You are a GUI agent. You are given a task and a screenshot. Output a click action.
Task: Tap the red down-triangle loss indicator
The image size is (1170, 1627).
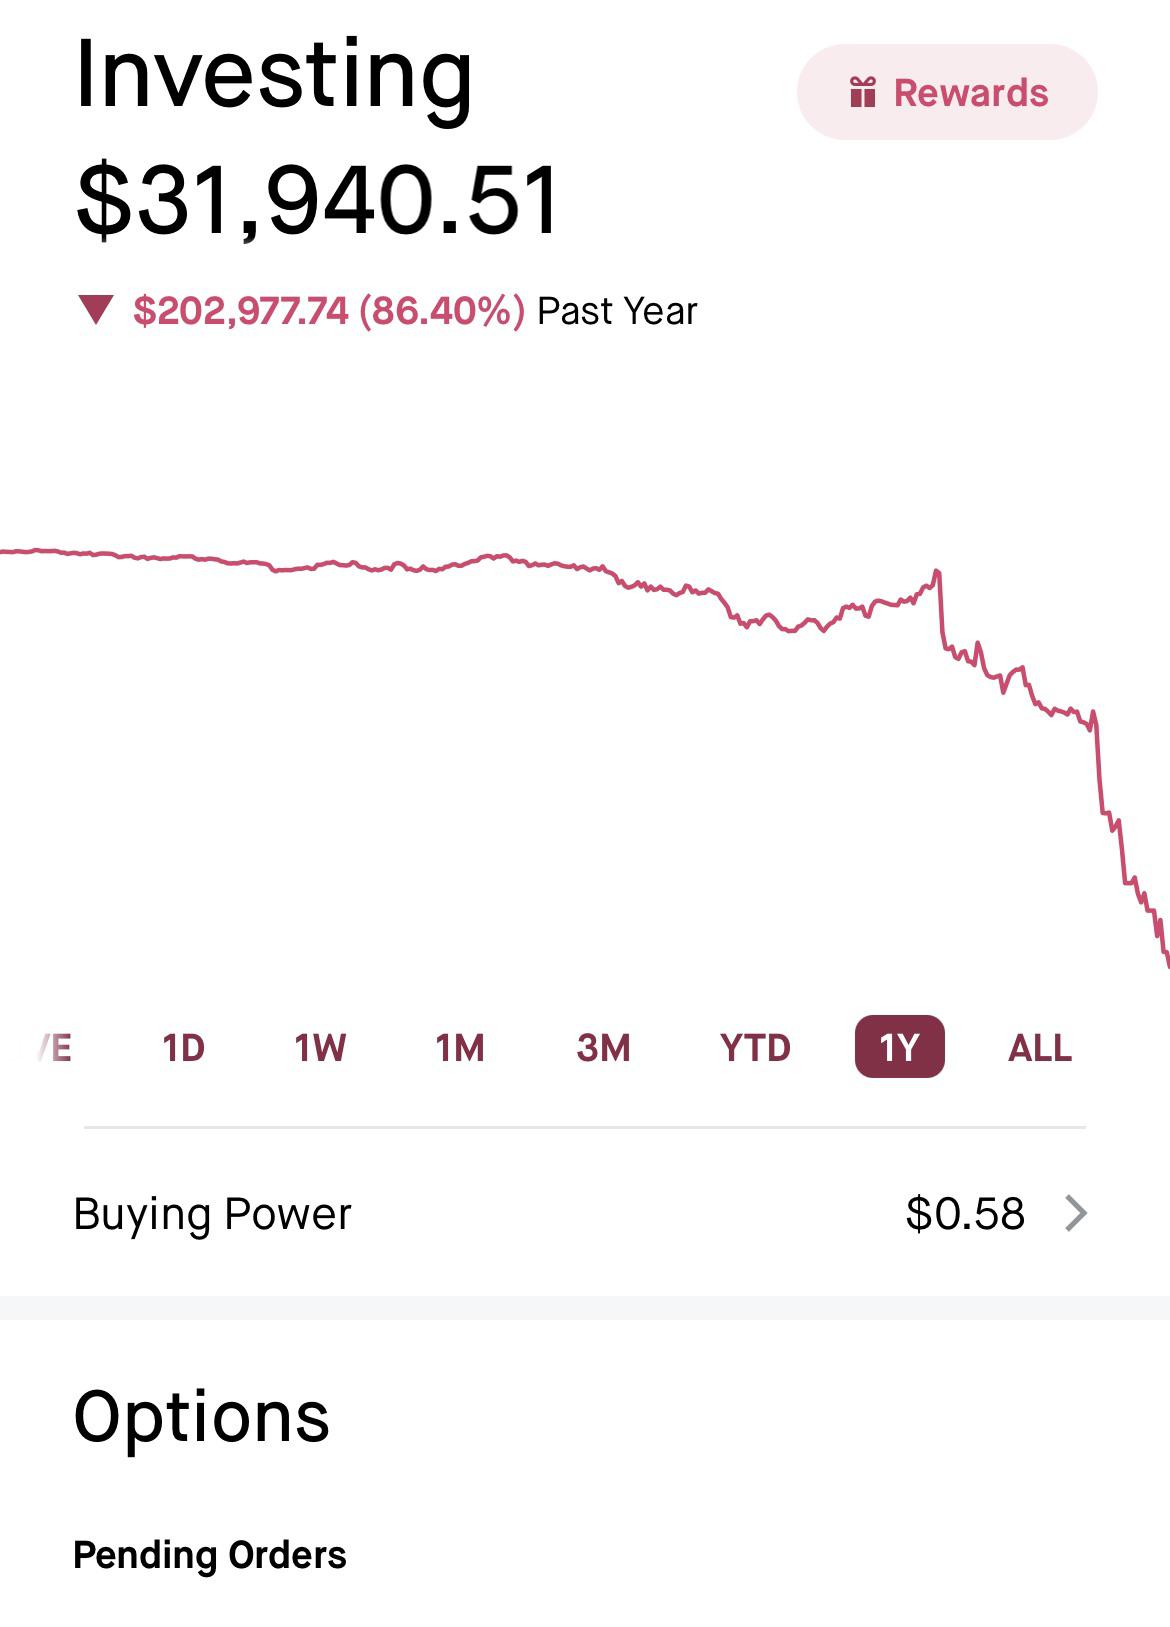click(x=96, y=309)
